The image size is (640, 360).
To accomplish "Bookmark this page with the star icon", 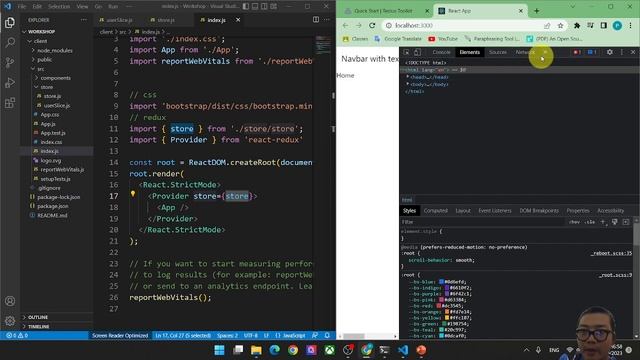I will pyautogui.click(x=560, y=25).
